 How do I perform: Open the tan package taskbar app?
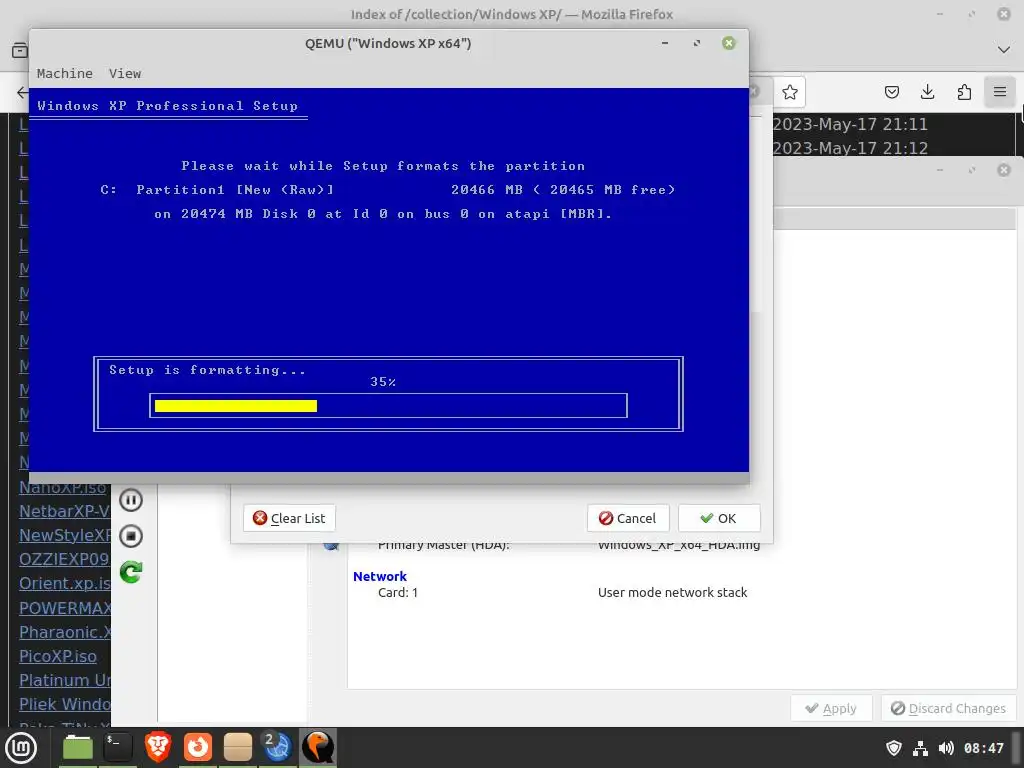(x=238, y=747)
